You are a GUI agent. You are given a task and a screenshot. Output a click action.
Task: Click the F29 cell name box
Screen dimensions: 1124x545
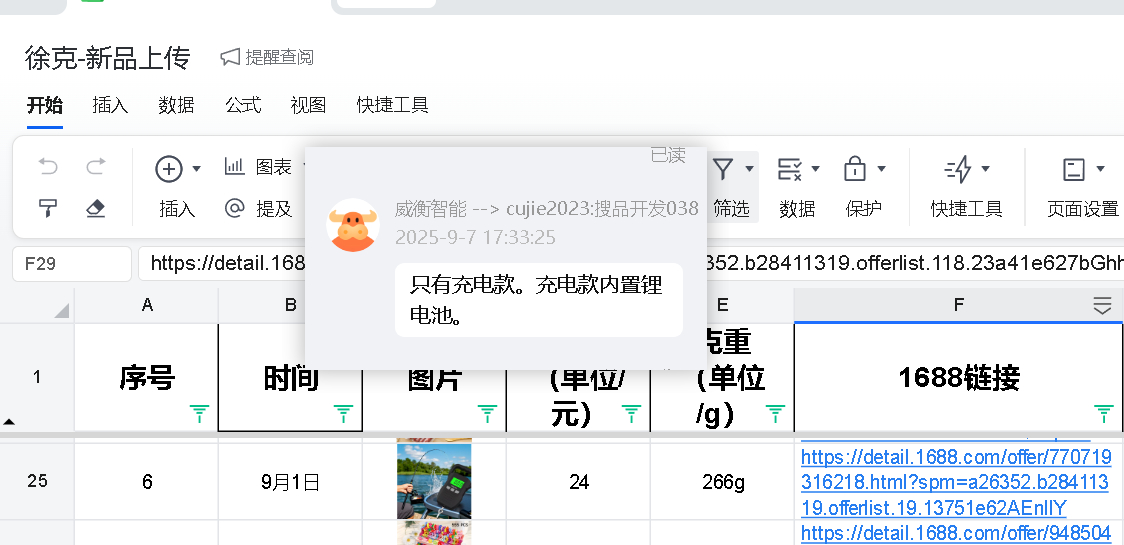[71, 264]
